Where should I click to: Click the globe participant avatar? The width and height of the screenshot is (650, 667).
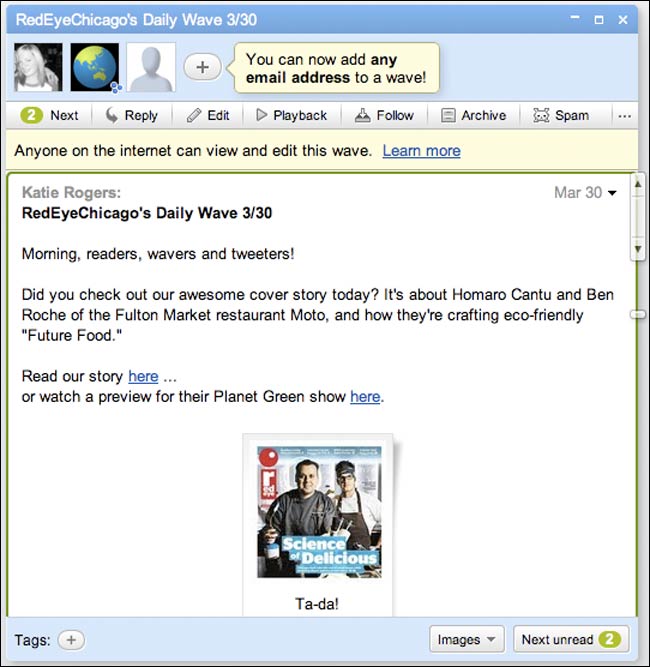point(94,67)
